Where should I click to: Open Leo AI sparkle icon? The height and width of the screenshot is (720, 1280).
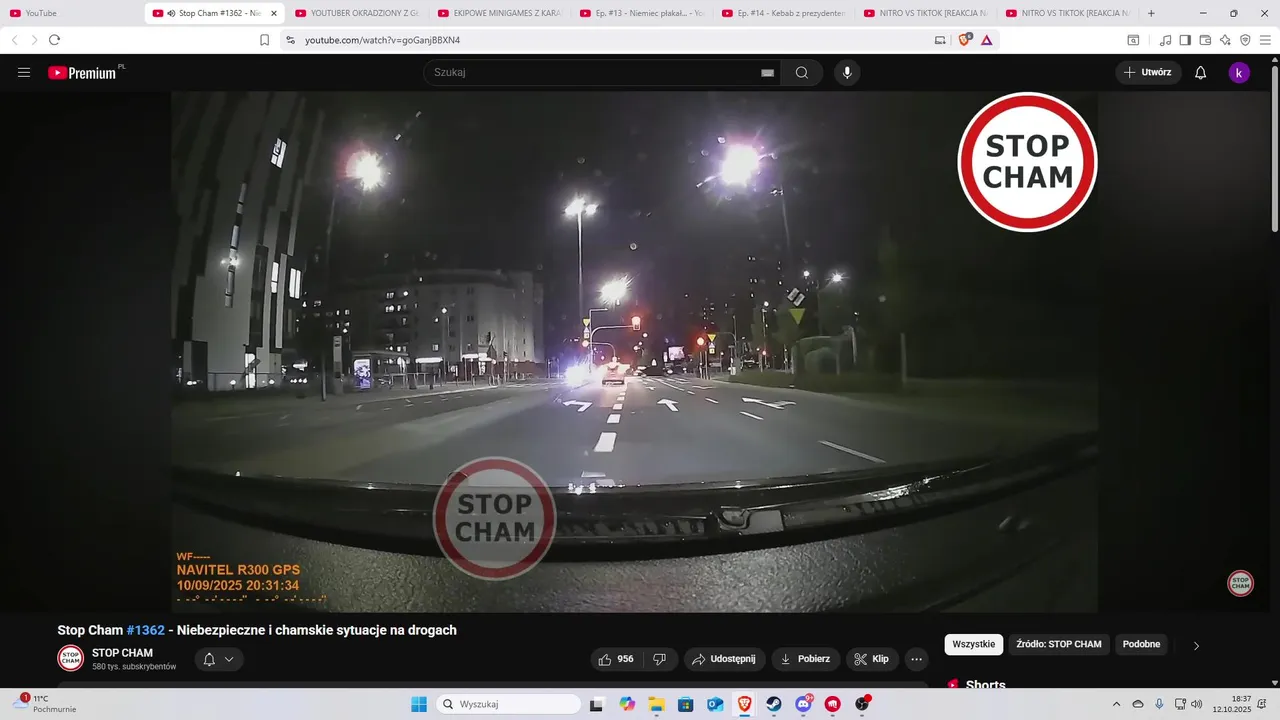pyautogui.click(x=1225, y=40)
